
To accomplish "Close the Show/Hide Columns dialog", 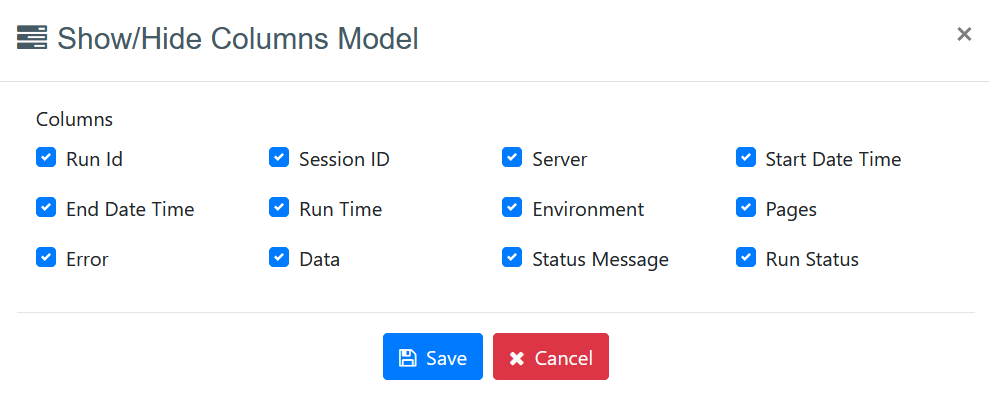I will coord(964,34).
